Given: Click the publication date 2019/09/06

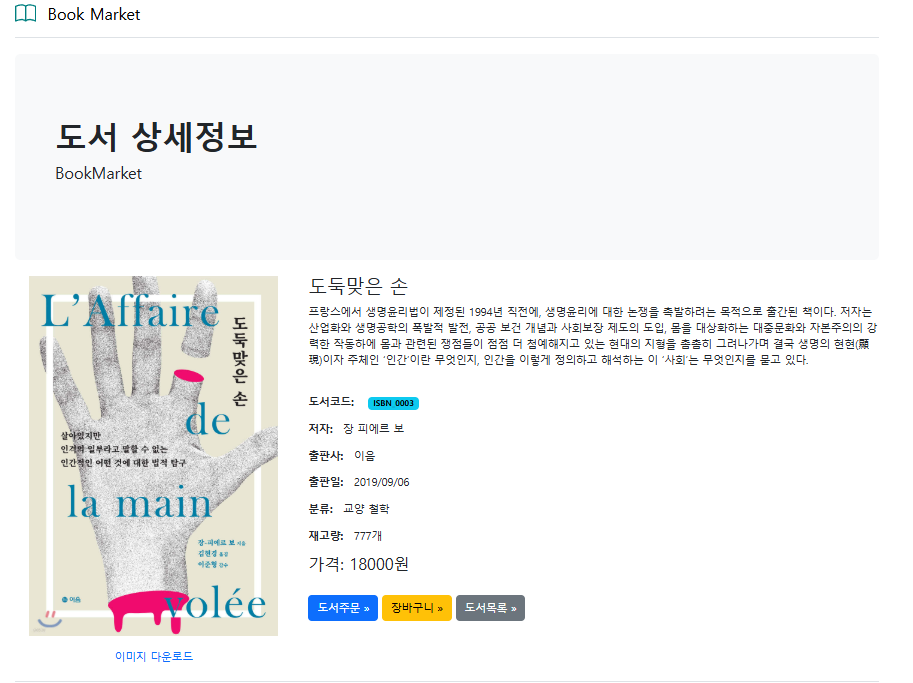Looking at the screenshot, I should point(381,482).
